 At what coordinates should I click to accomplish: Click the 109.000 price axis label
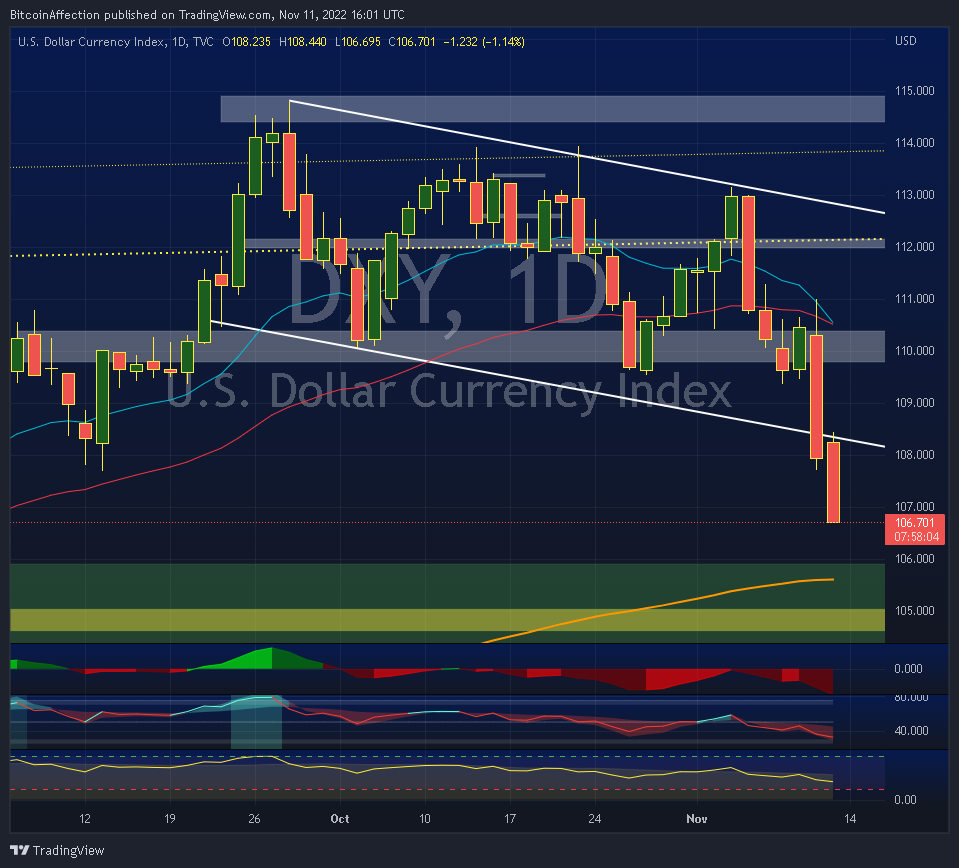pos(914,402)
